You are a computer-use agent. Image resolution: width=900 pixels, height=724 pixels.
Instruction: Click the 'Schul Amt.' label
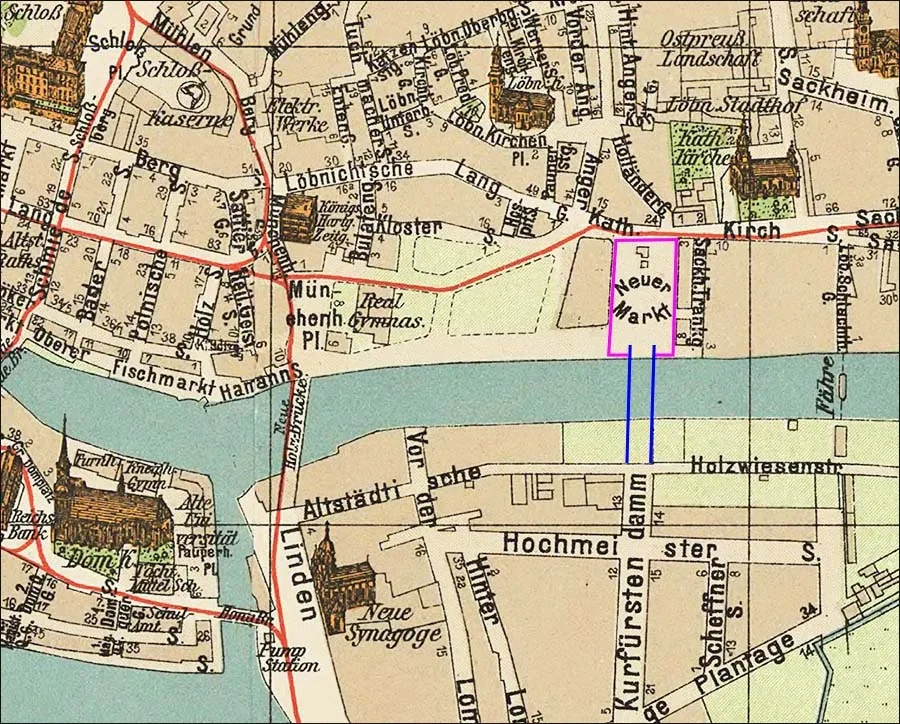(161, 620)
